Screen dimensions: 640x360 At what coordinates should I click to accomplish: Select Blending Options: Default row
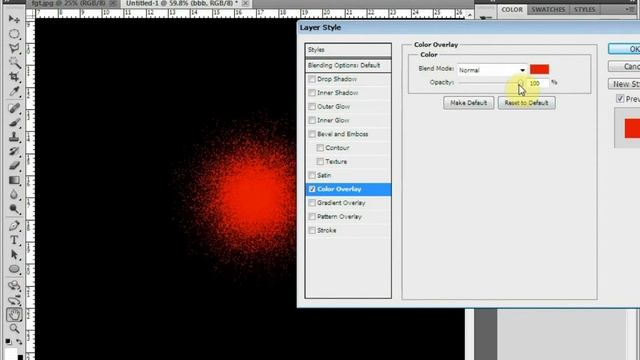[x=348, y=66]
